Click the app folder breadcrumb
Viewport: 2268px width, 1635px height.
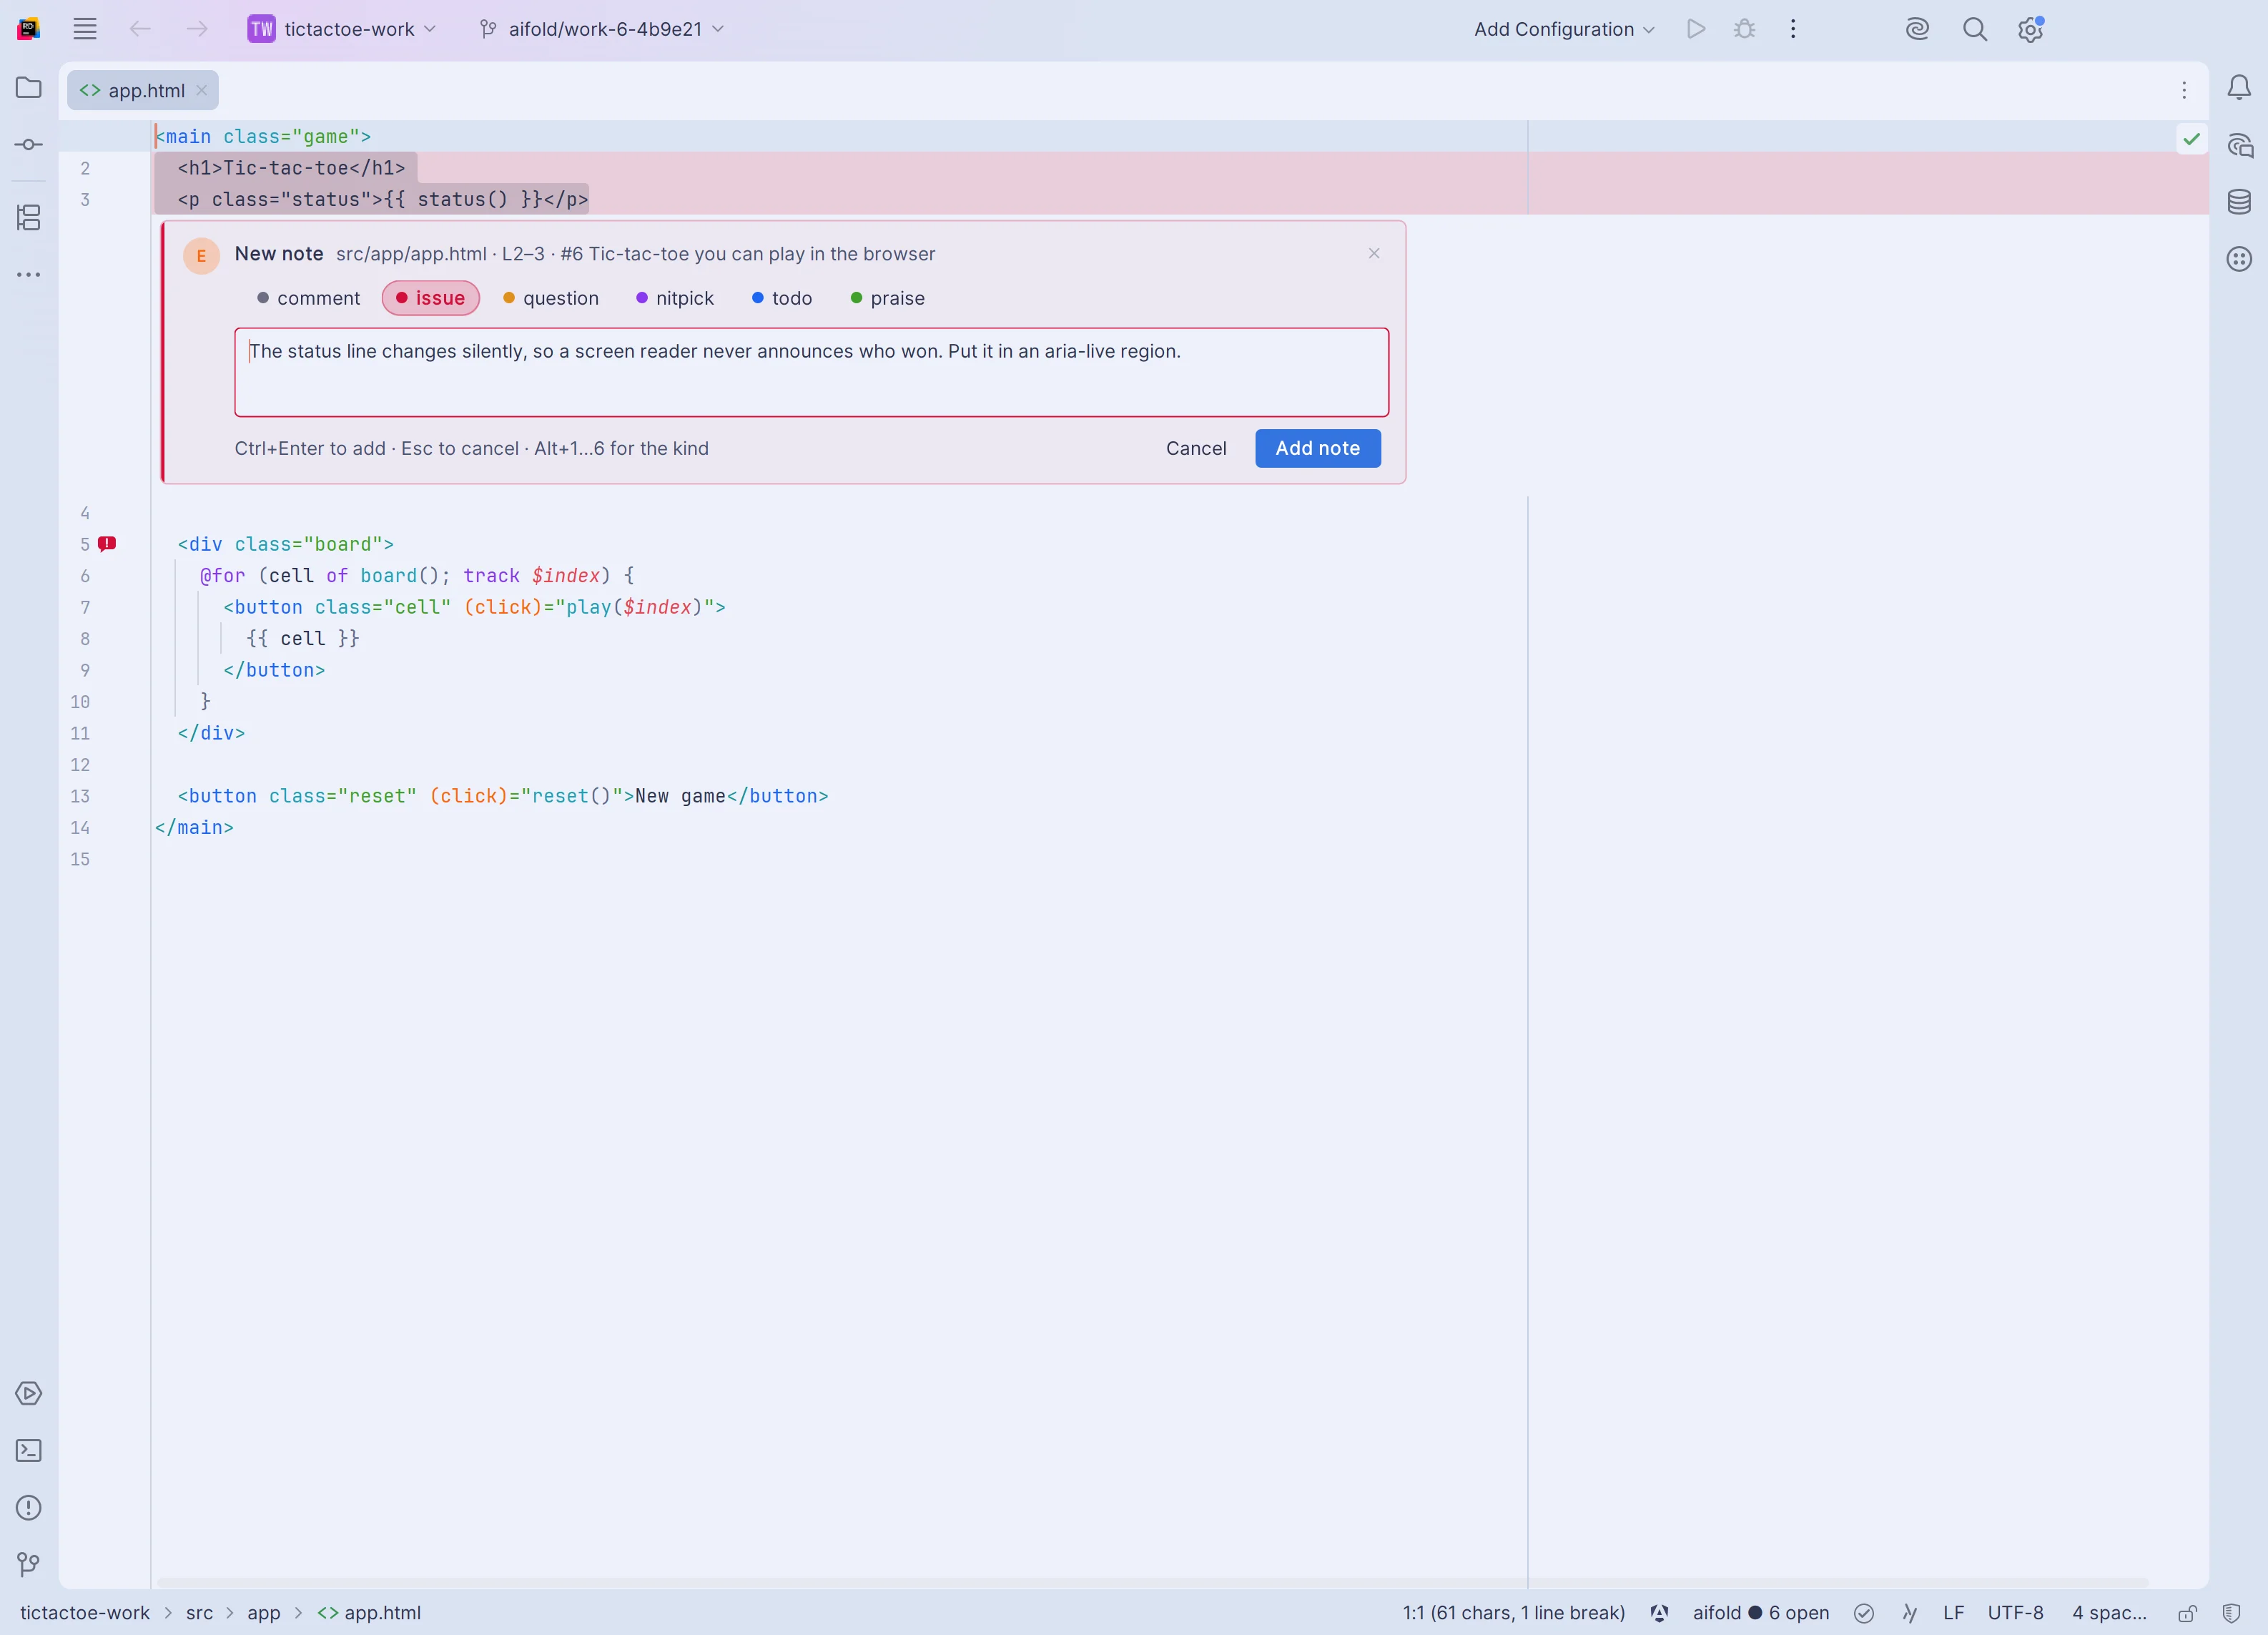[x=264, y=1612]
